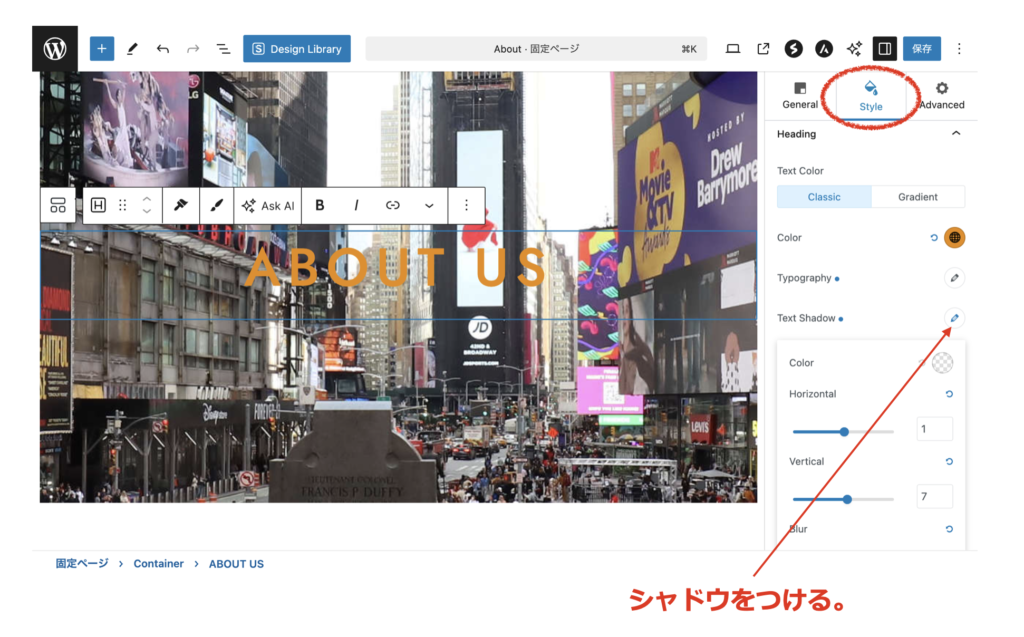Click the WordPress logo icon
The height and width of the screenshot is (637, 1024).
point(54,48)
